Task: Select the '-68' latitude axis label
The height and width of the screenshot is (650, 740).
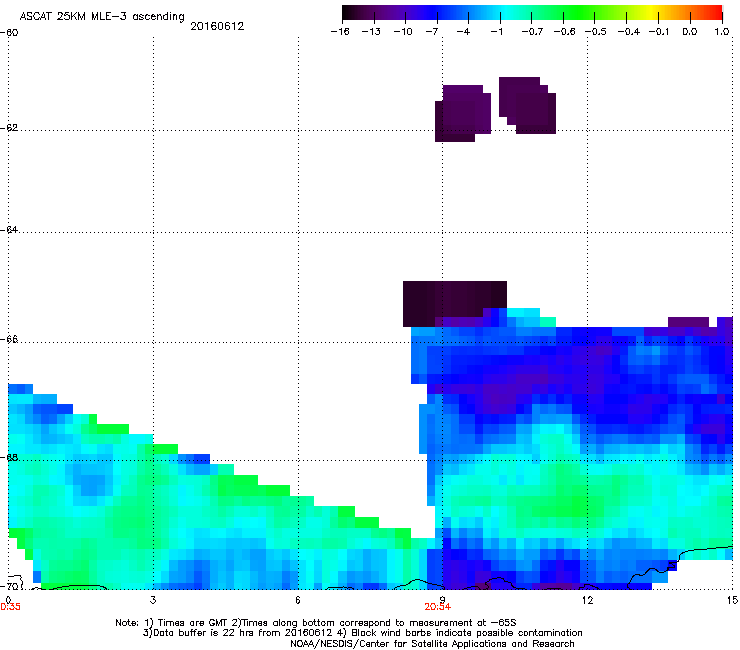Action: coord(9,457)
